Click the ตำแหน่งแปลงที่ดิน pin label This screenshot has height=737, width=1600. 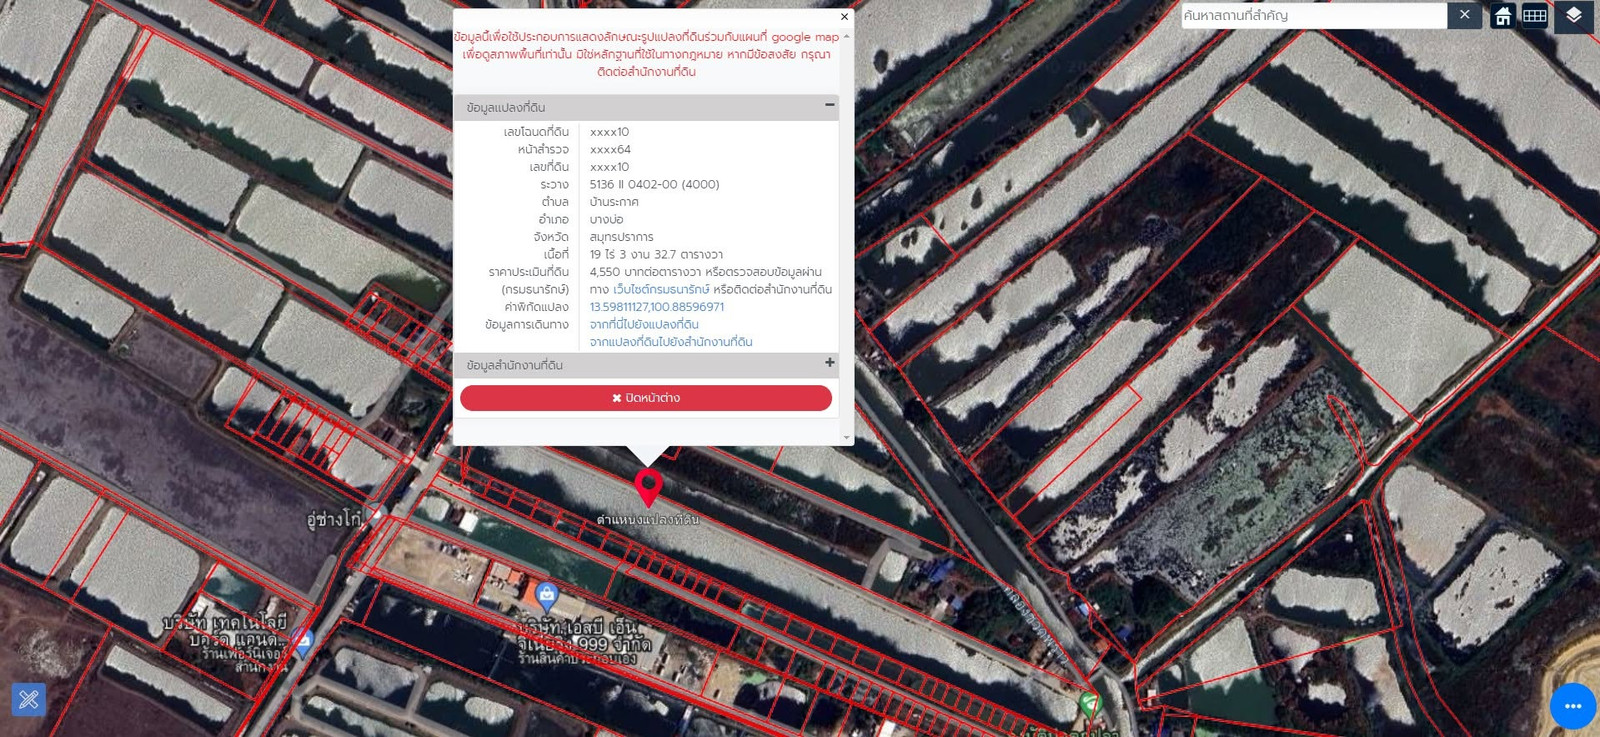pos(648,520)
